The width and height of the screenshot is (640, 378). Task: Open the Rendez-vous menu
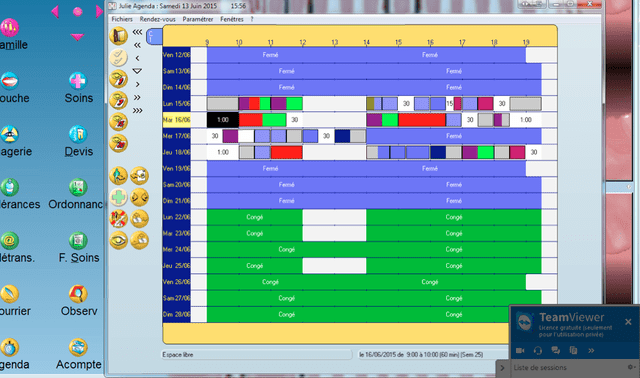[158, 19]
